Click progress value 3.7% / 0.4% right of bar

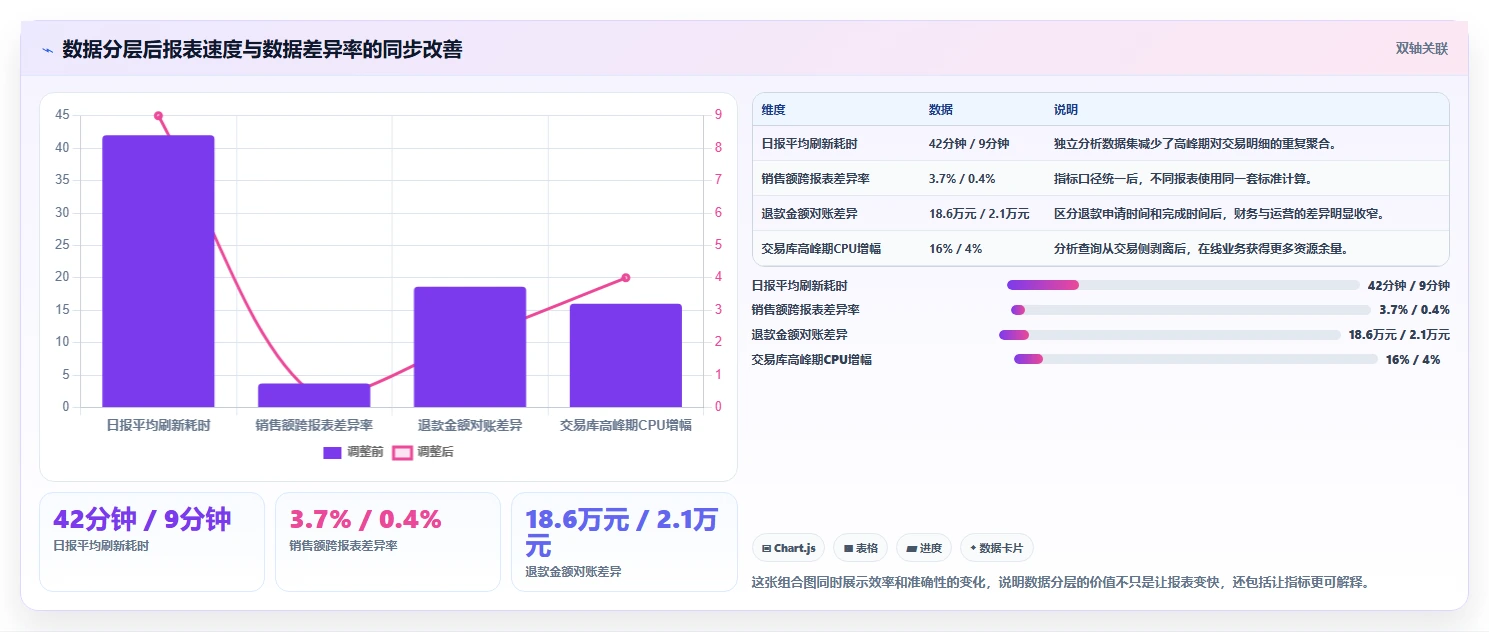(x=1414, y=310)
